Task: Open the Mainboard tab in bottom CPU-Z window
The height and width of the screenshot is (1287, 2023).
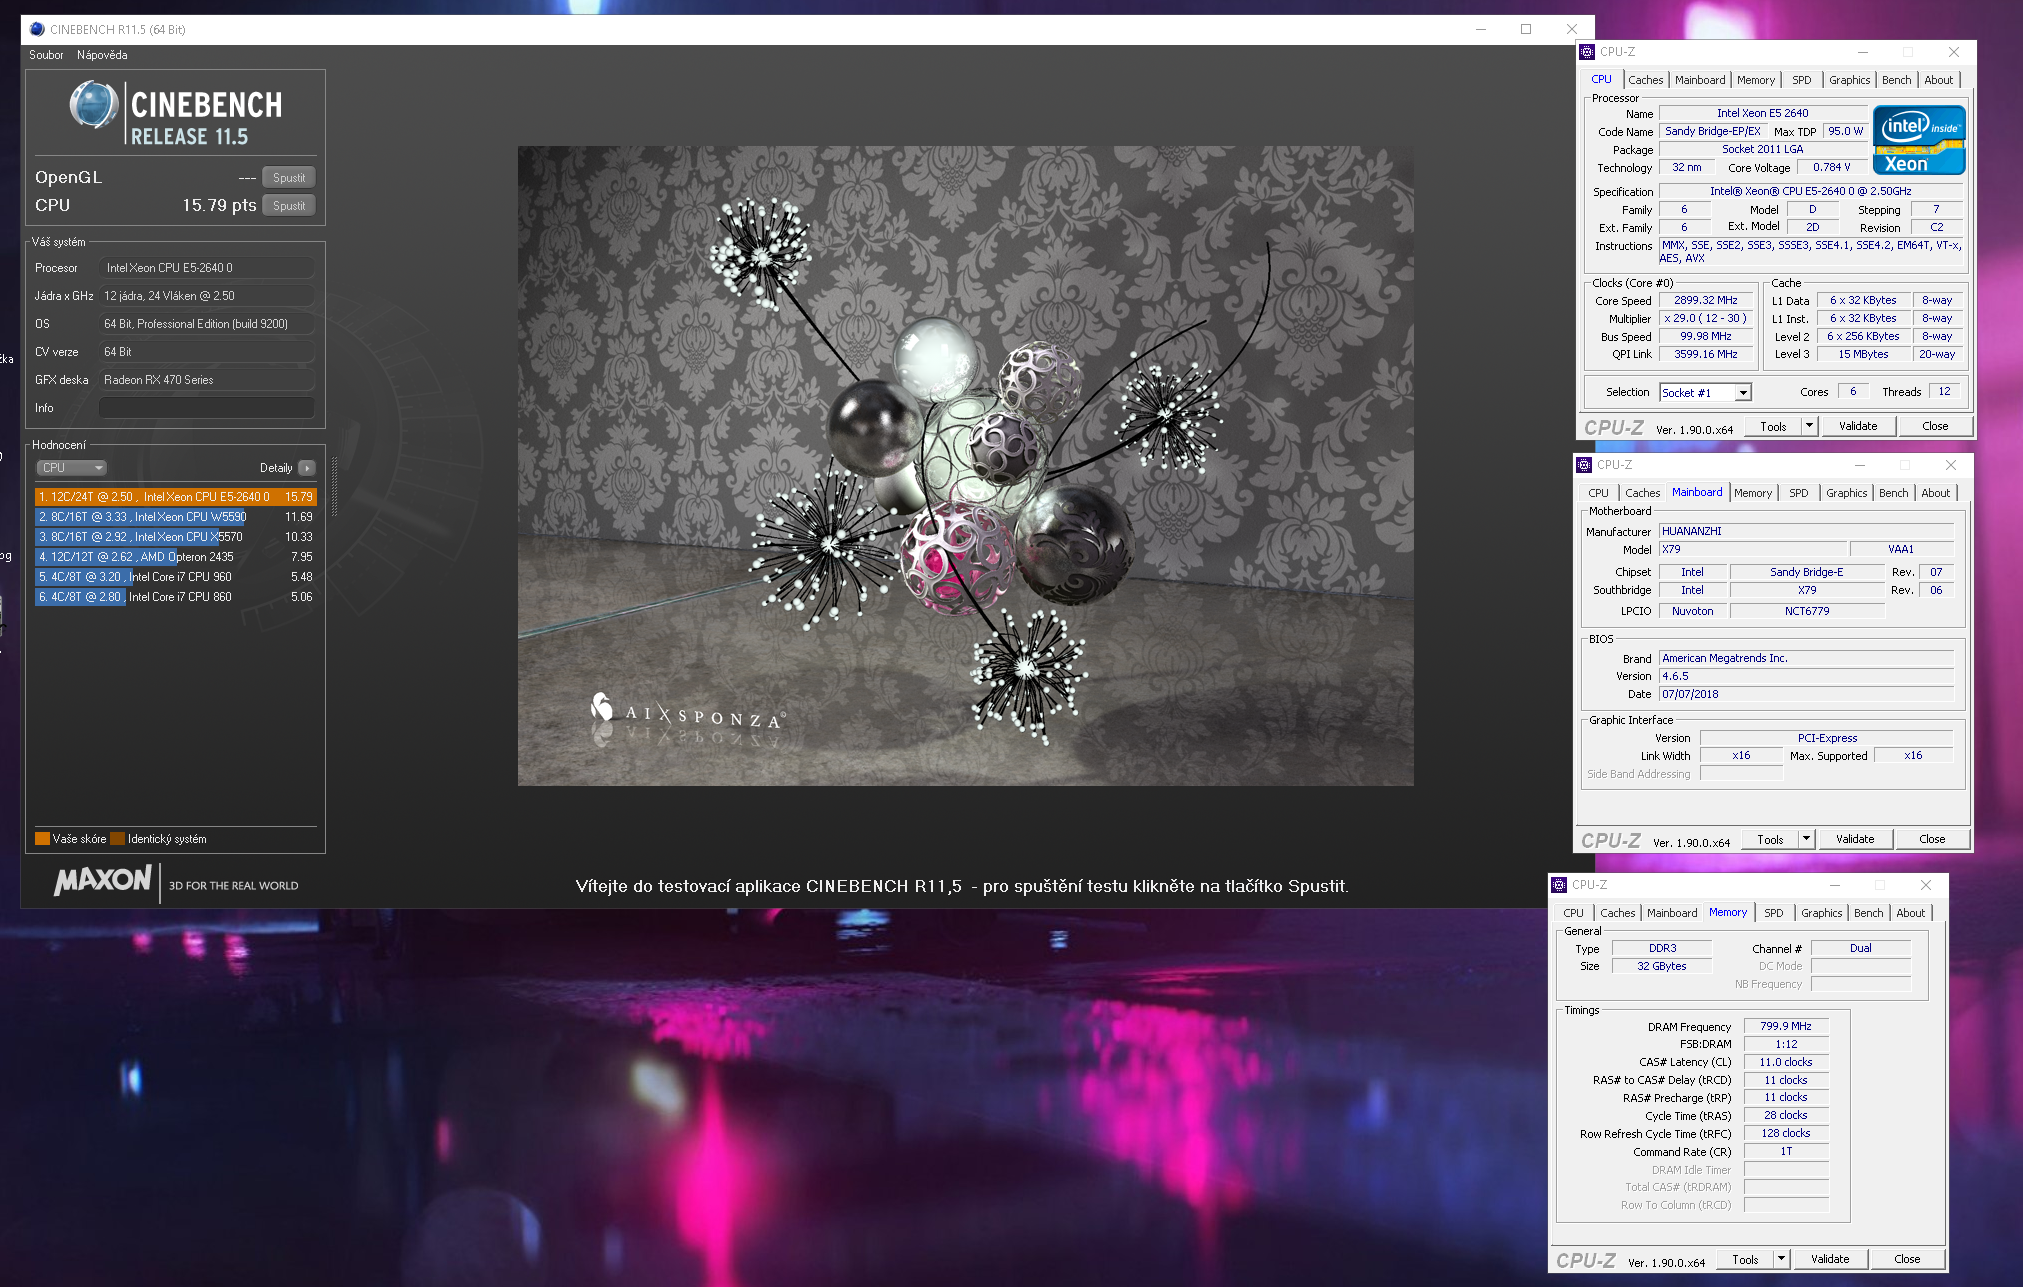Action: coord(1672,913)
